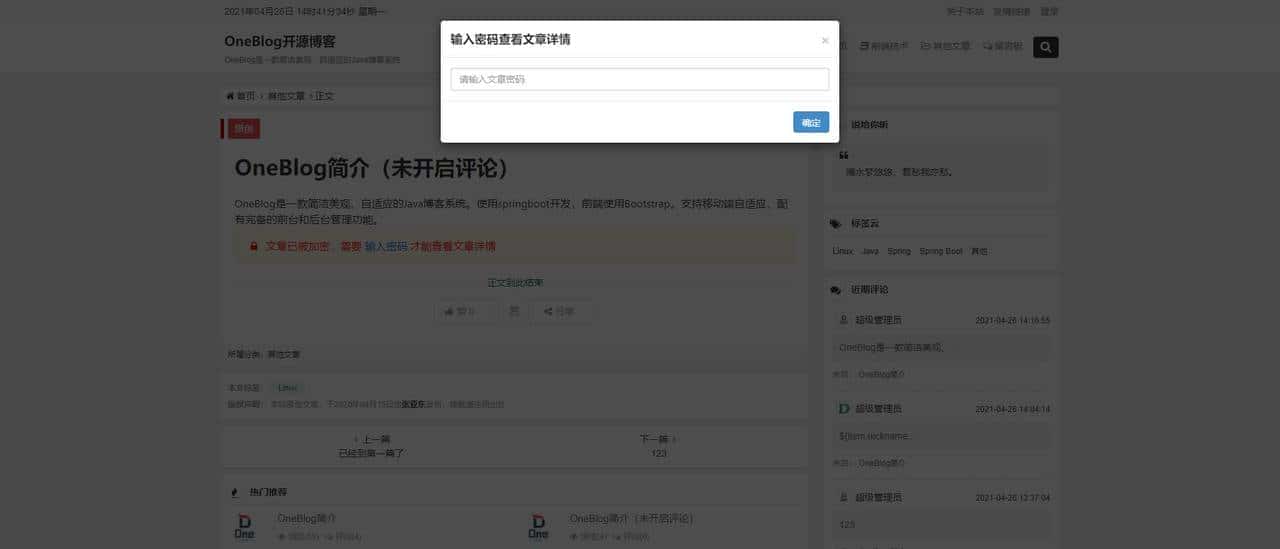Click the dialog title 输入密码查看文章详情
1280x549 pixels.
pyautogui.click(x=511, y=40)
